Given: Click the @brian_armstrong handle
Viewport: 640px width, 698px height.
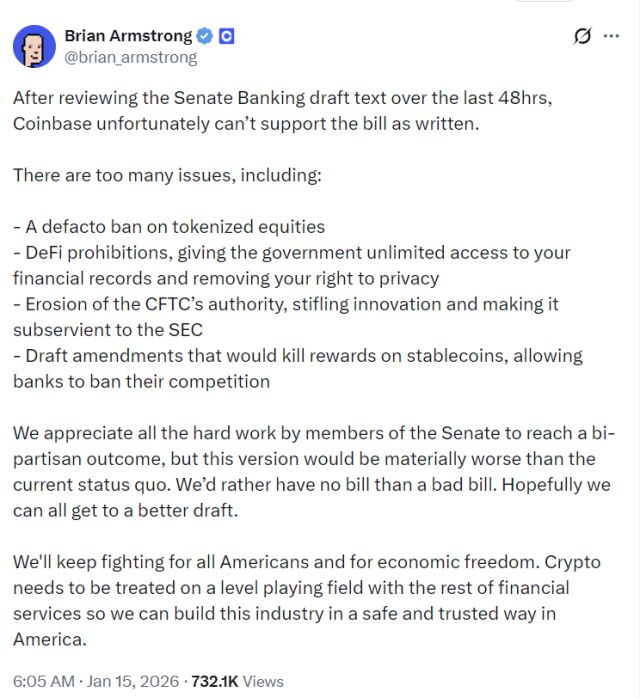Looking at the screenshot, I should coord(130,57).
